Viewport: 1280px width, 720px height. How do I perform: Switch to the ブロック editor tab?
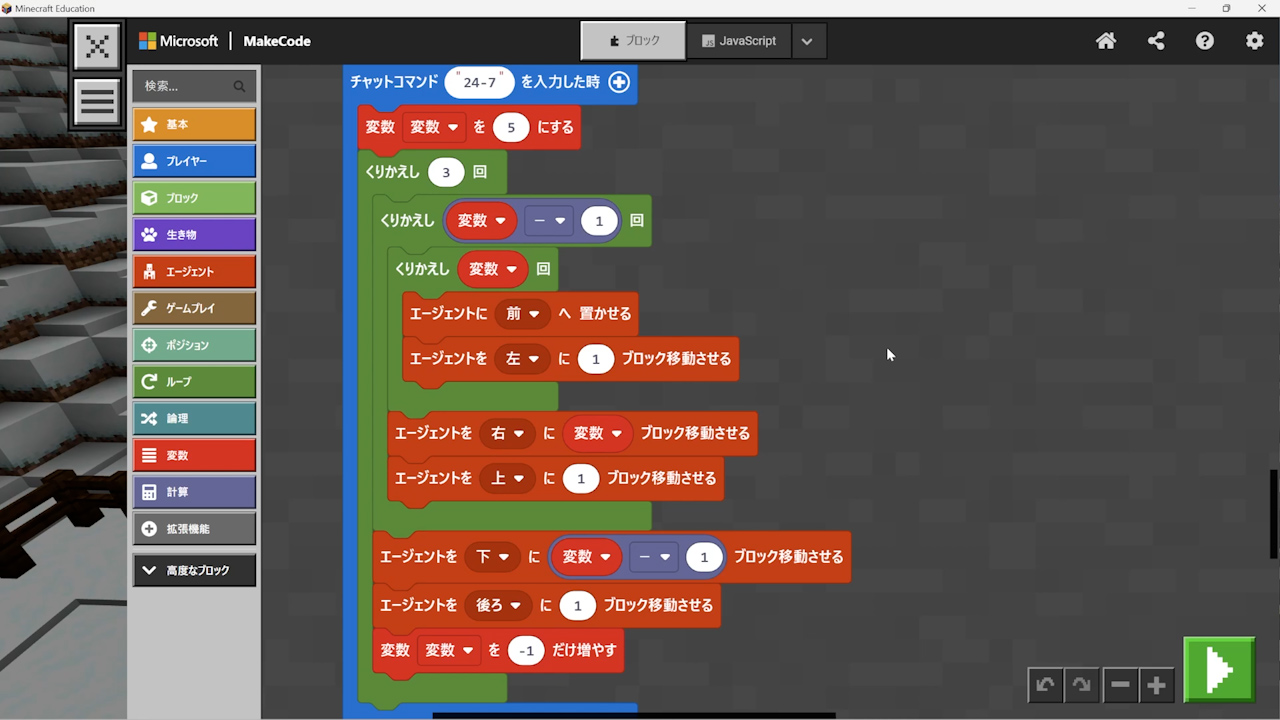click(x=634, y=41)
